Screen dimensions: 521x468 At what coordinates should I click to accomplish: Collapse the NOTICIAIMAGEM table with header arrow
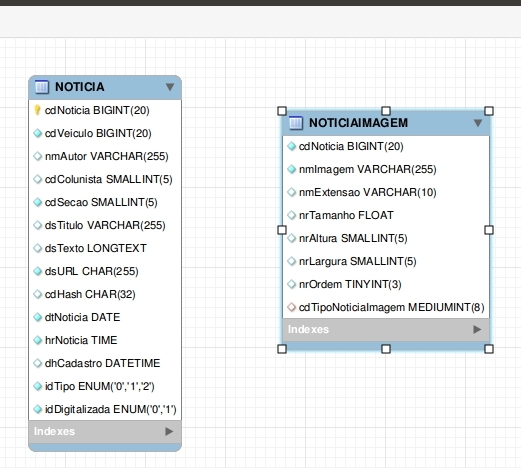click(x=478, y=123)
